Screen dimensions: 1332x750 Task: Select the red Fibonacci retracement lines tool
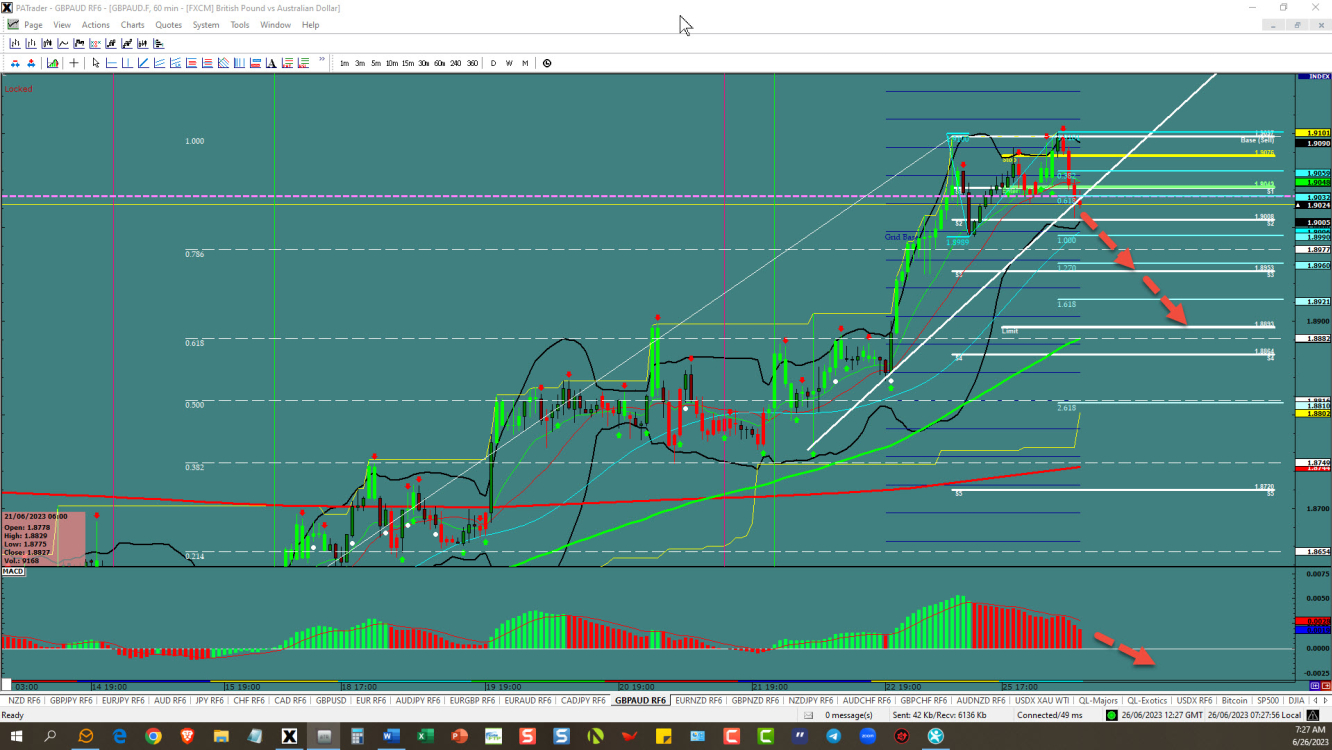tap(191, 63)
